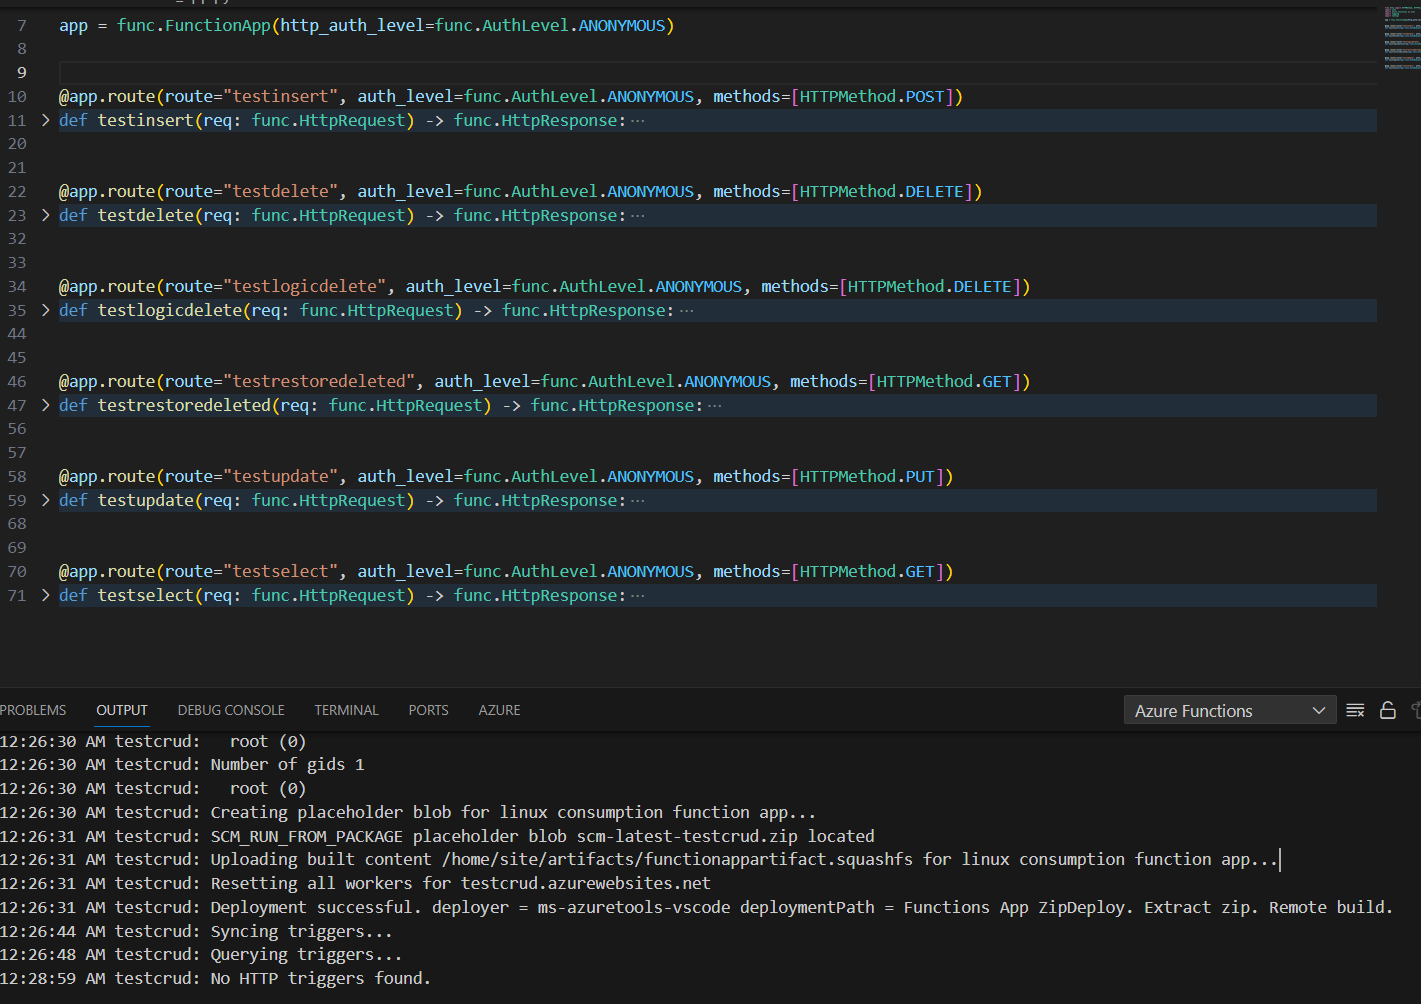
Task: Click the code minimap overview
Action: point(1401,38)
